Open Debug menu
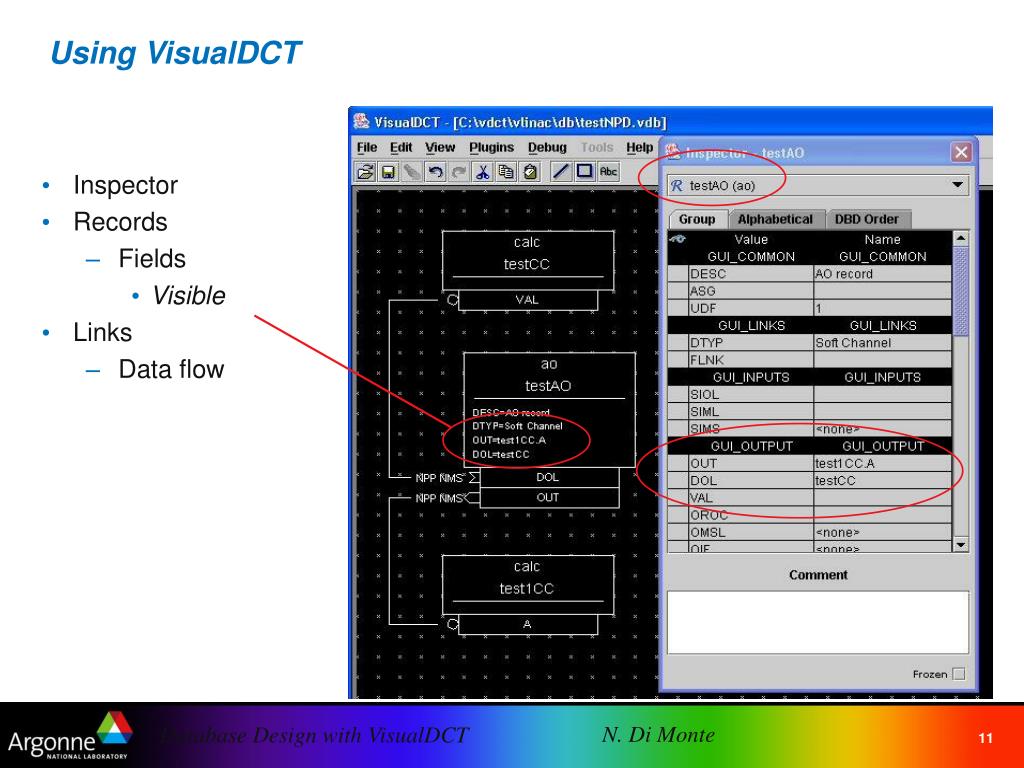 coord(547,148)
